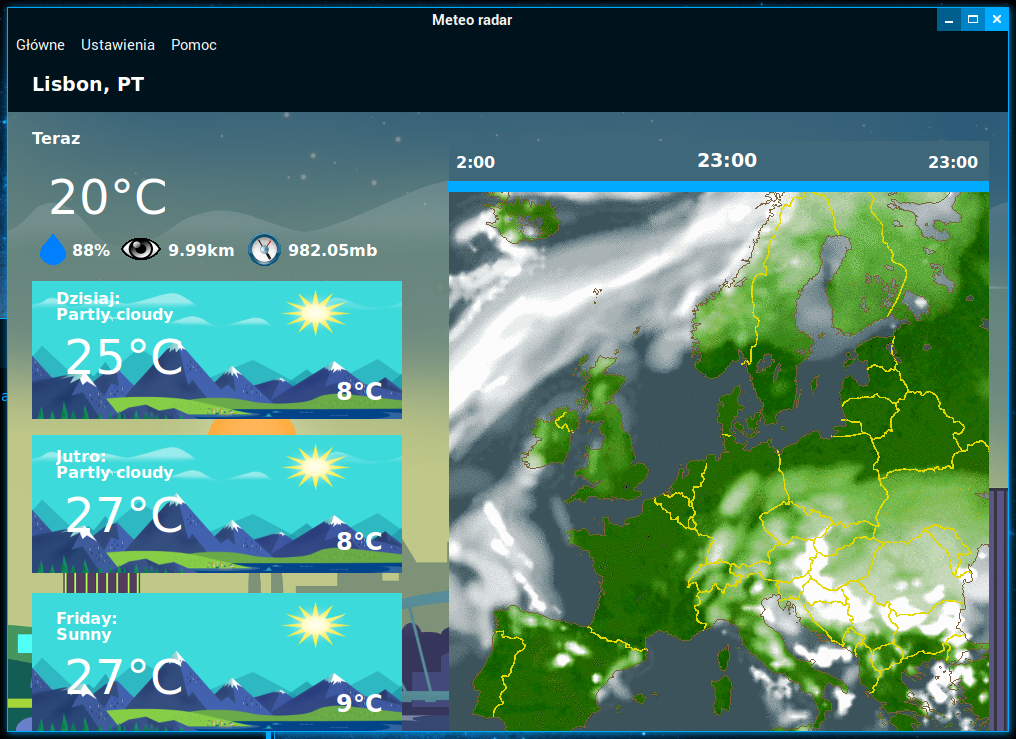
Task: Open the Pomoc menu
Action: coord(194,45)
